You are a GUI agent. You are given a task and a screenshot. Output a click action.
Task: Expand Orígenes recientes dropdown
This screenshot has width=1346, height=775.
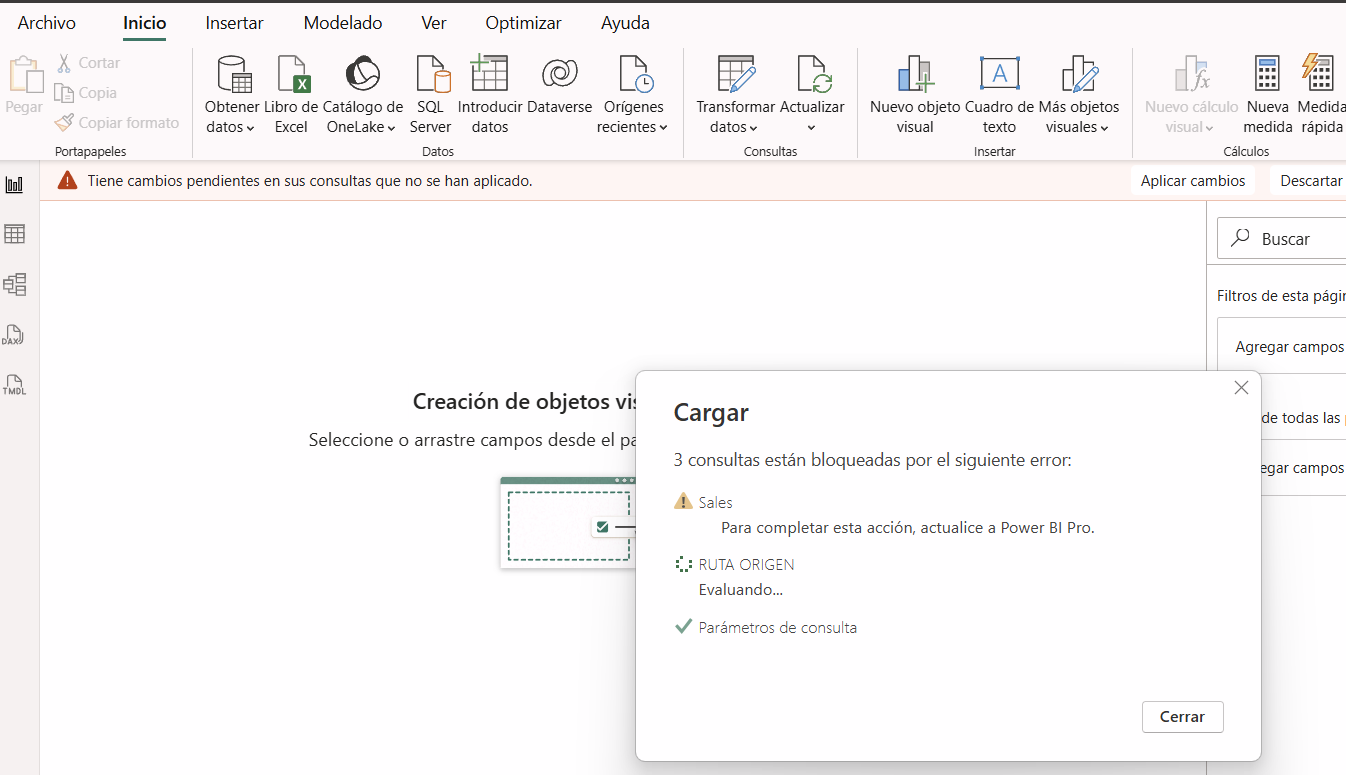[633, 127]
